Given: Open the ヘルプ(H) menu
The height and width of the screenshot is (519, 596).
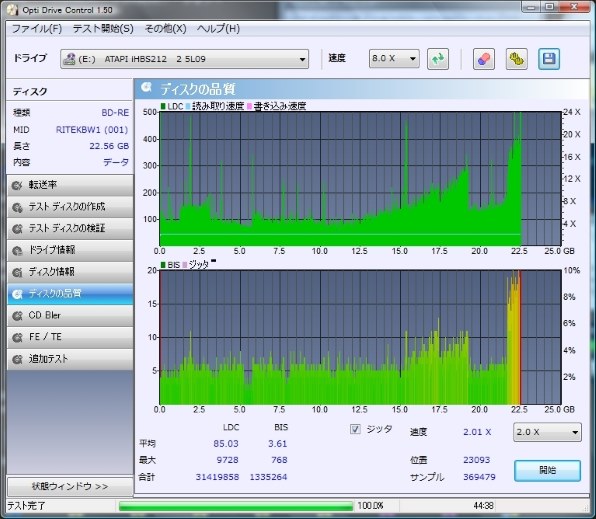Looking at the screenshot, I should 219,29.
